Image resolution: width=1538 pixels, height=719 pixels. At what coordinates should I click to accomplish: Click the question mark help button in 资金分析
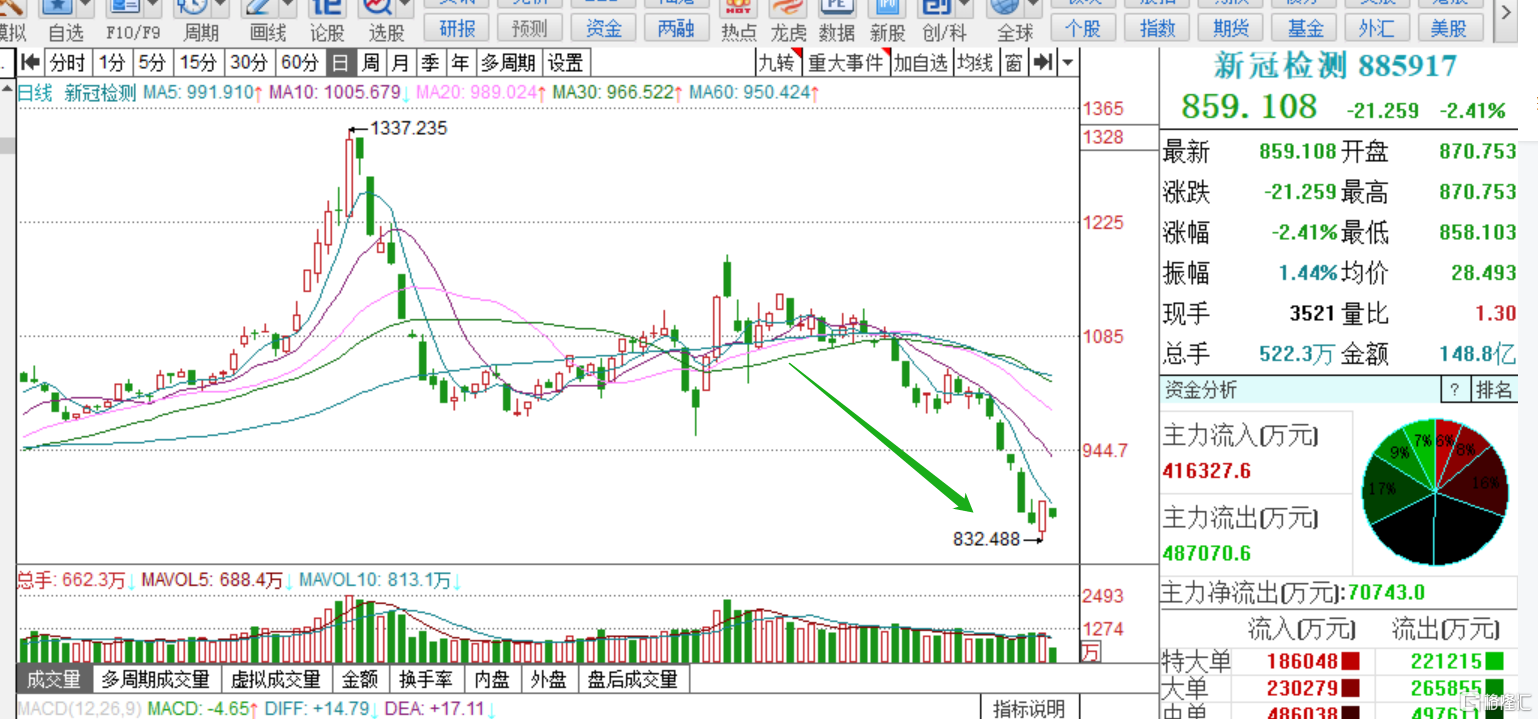[x=1453, y=390]
